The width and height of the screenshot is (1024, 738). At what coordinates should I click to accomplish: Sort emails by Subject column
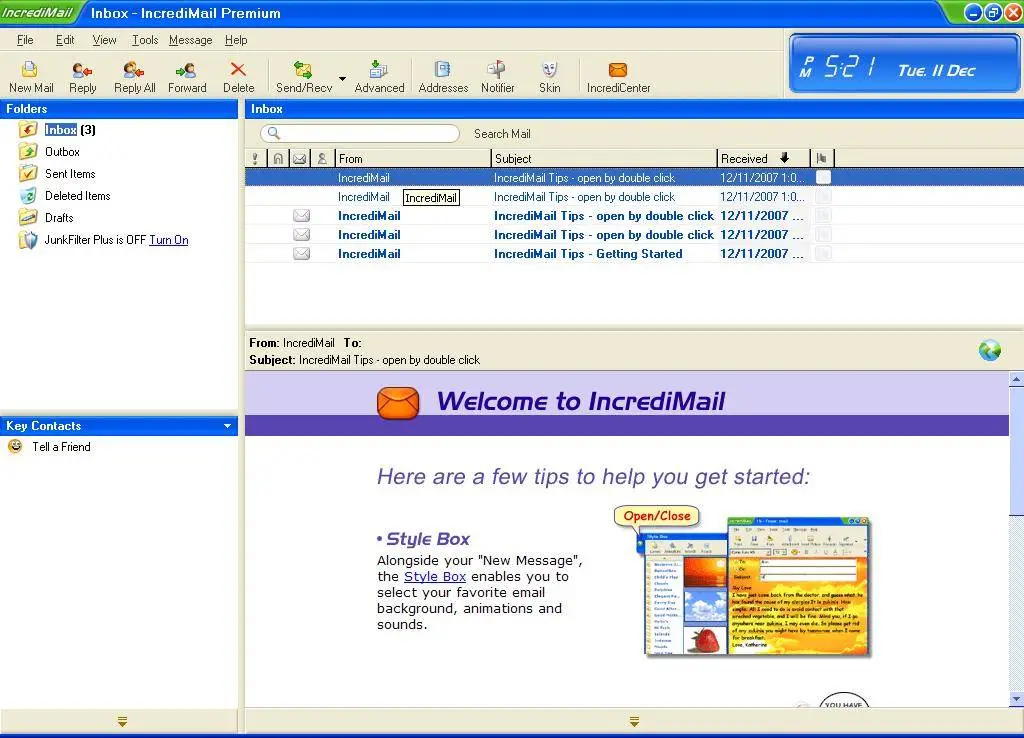coord(604,158)
